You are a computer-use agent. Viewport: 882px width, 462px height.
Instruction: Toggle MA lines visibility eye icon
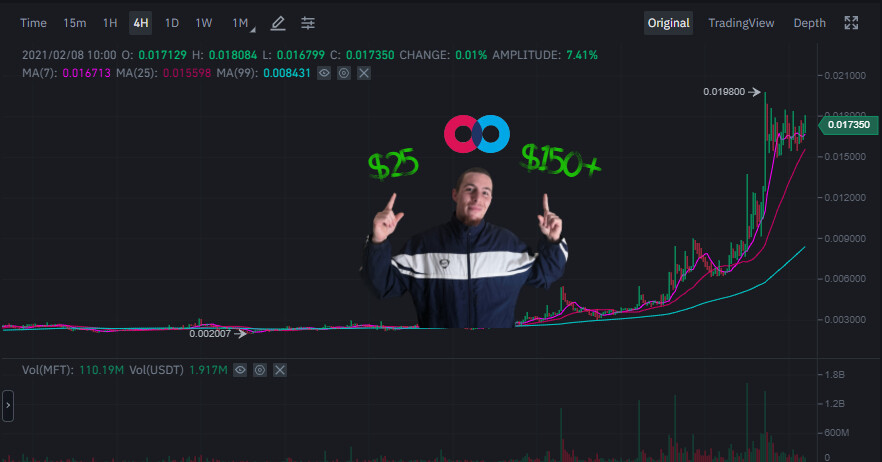[324, 73]
